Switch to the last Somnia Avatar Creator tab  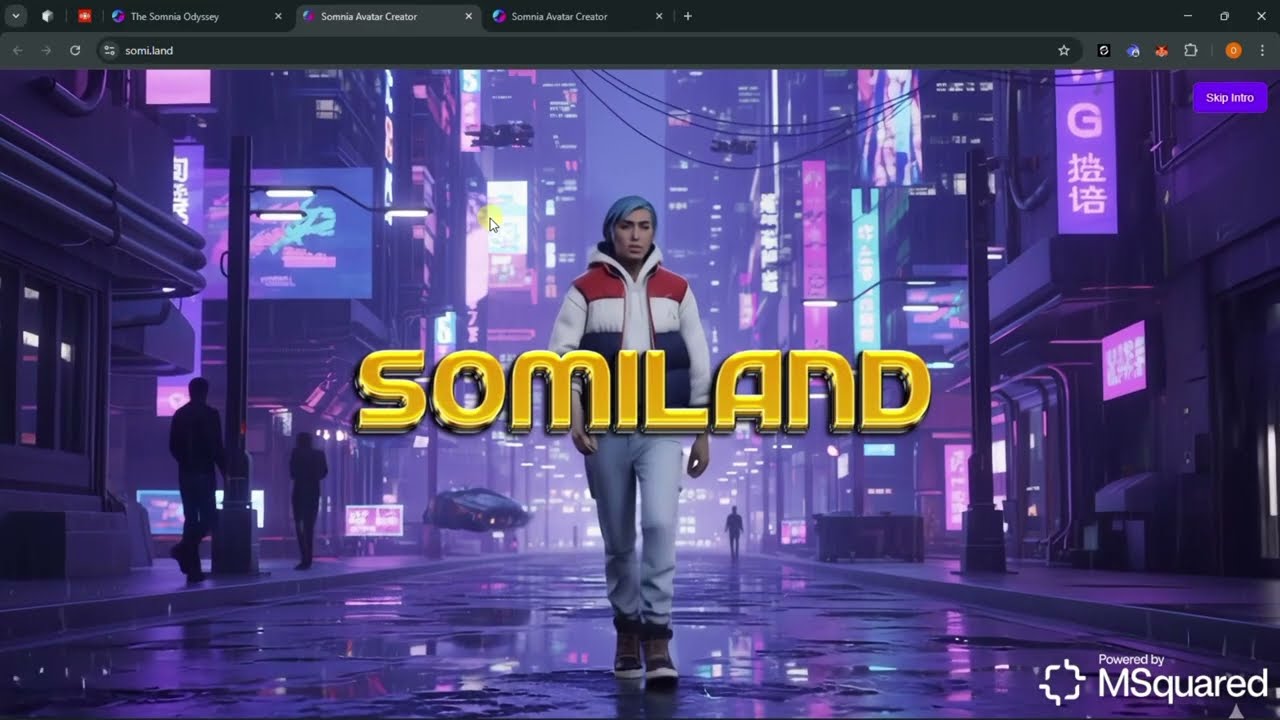[x=580, y=16]
